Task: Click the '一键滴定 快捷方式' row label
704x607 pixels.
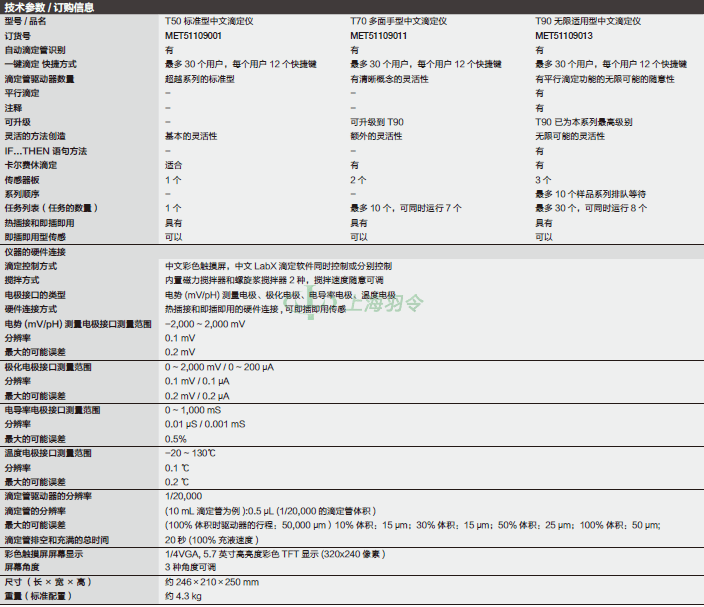Action: click(40, 64)
